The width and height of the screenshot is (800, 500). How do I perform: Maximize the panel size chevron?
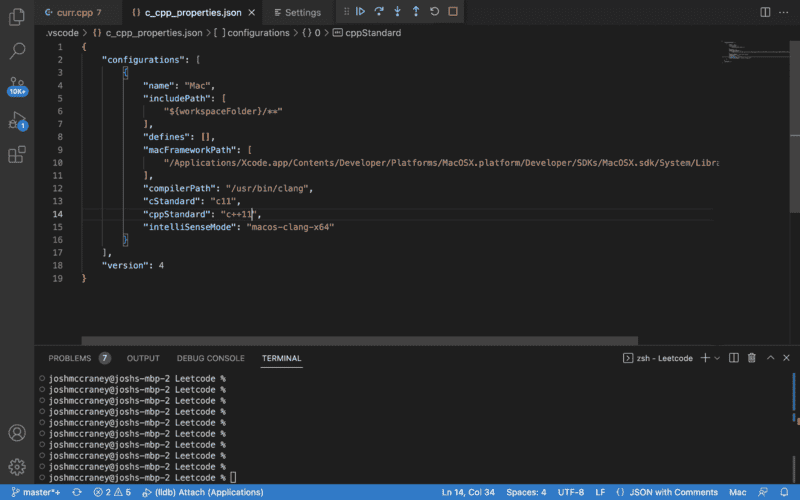click(770, 358)
